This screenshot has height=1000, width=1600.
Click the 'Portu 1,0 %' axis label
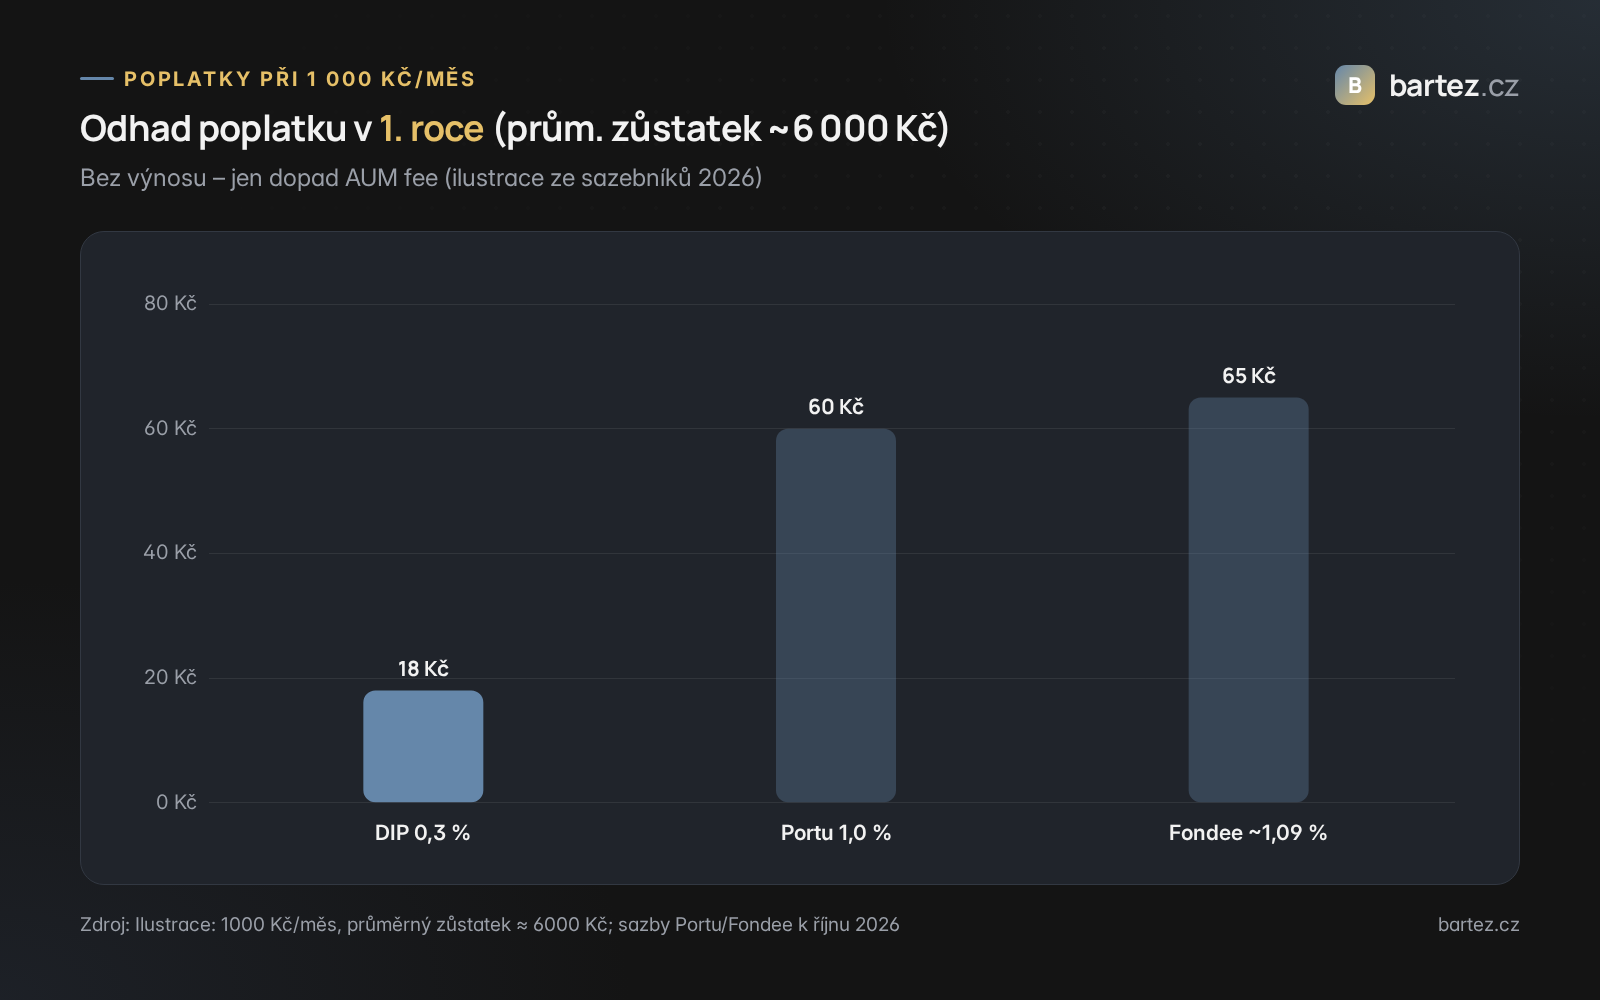836,832
